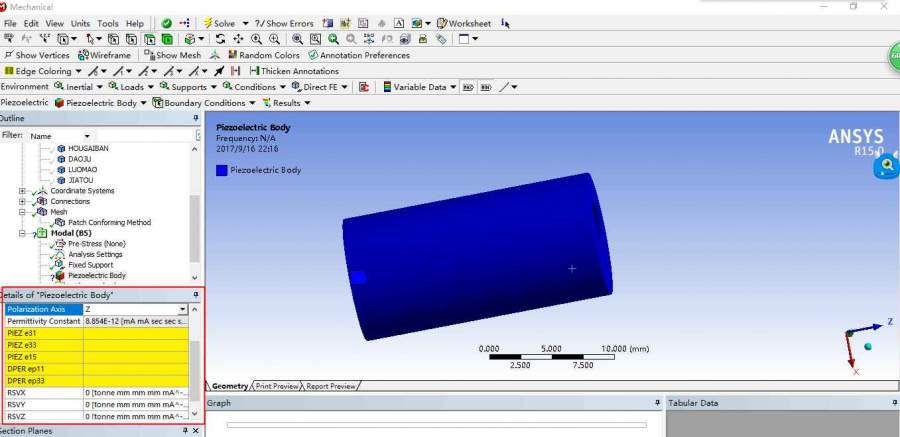Open the File menu

(x=10, y=24)
